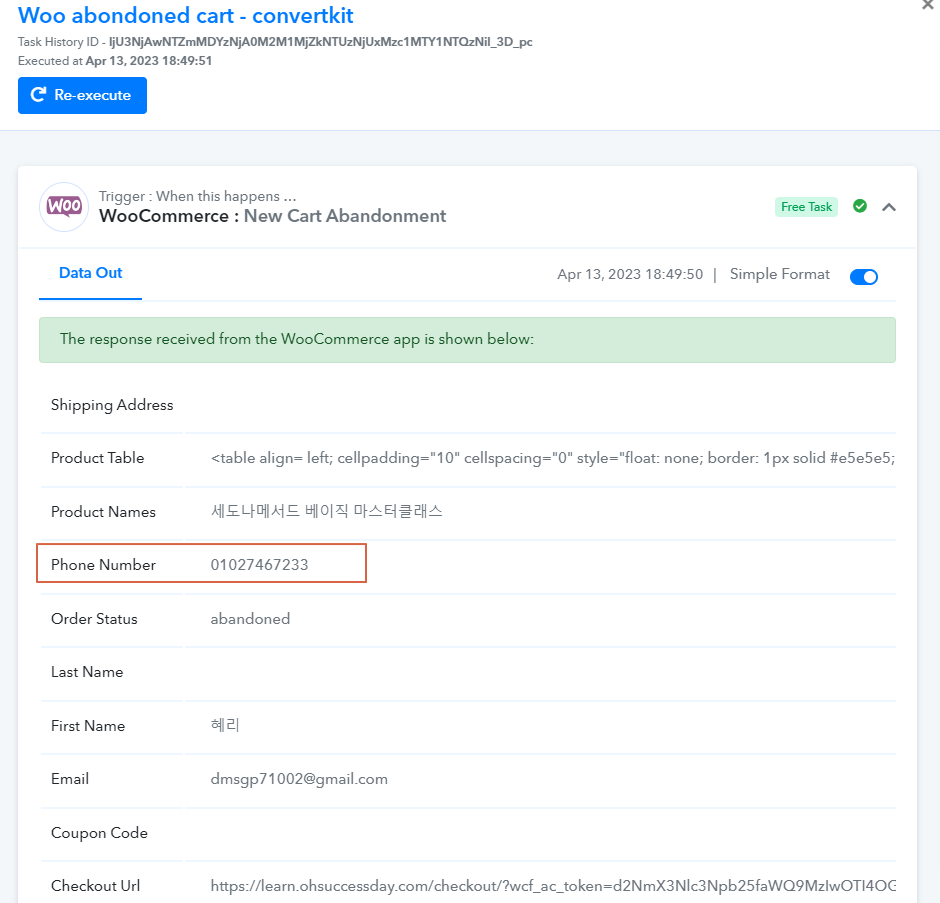Image resolution: width=940 pixels, height=903 pixels.
Task: Click the Korean Product Names value
Action: (x=327, y=511)
